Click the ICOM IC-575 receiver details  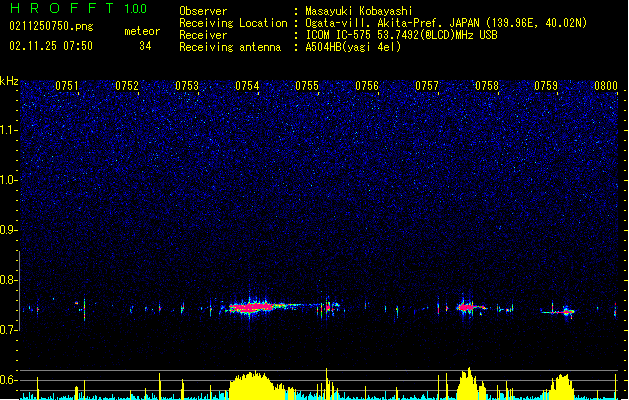tap(401, 35)
